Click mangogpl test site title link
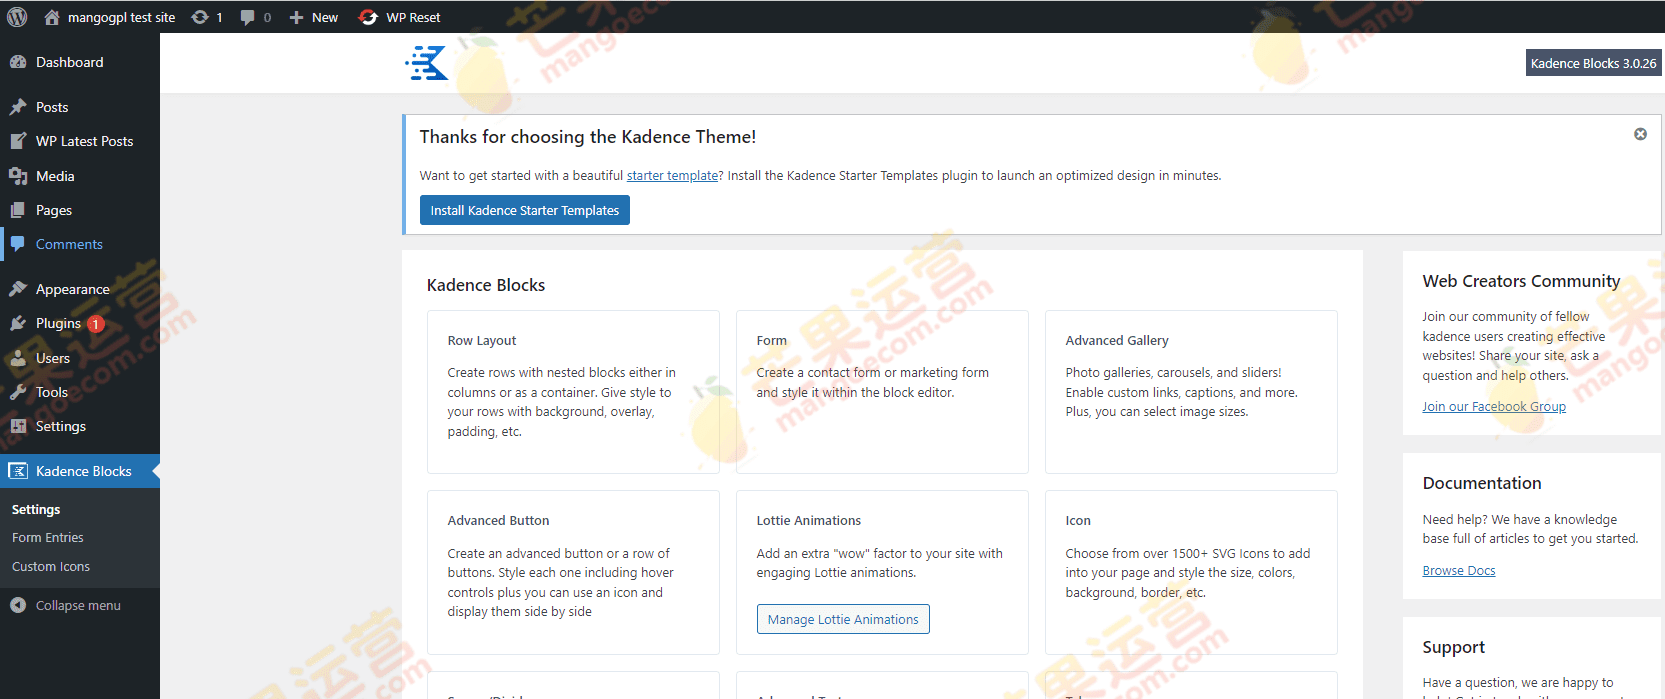The height and width of the screenshot is (699, 1665). (121, 17)
